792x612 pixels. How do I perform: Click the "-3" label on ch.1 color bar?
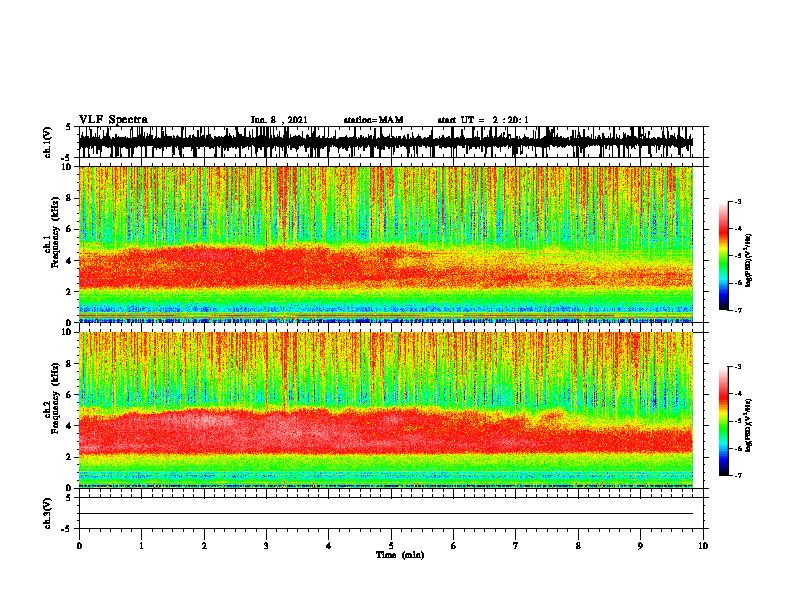pyautogui.click(x=737, y=202)
